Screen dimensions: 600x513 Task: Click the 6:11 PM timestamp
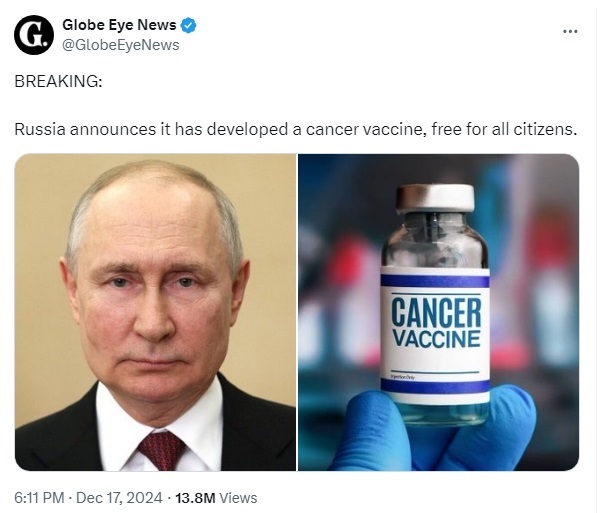[39, 498]
